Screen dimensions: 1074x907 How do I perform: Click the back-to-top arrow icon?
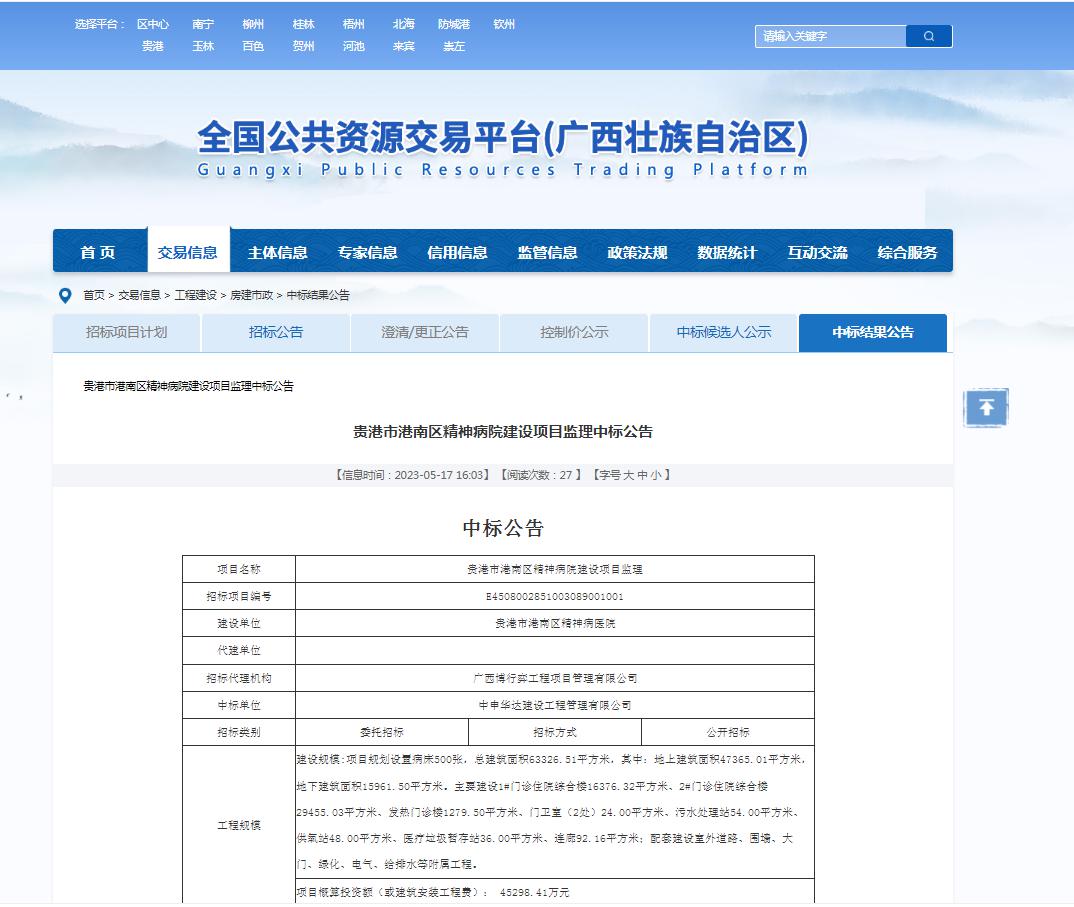(986, 408)
